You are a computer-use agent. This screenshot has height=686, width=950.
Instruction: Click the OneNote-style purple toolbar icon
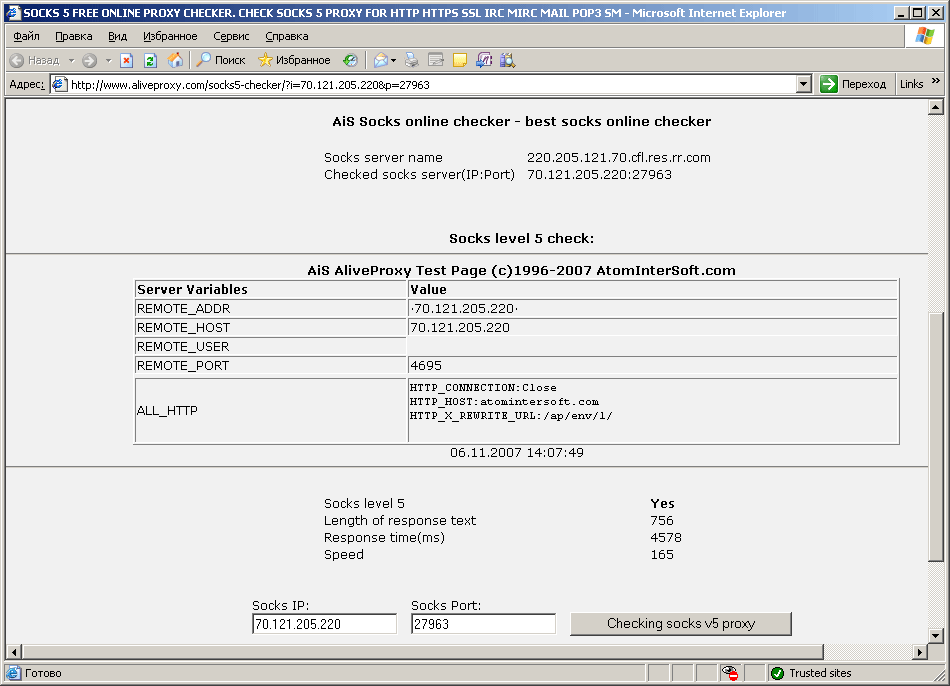pyautogui.click(x=484, y=60)
